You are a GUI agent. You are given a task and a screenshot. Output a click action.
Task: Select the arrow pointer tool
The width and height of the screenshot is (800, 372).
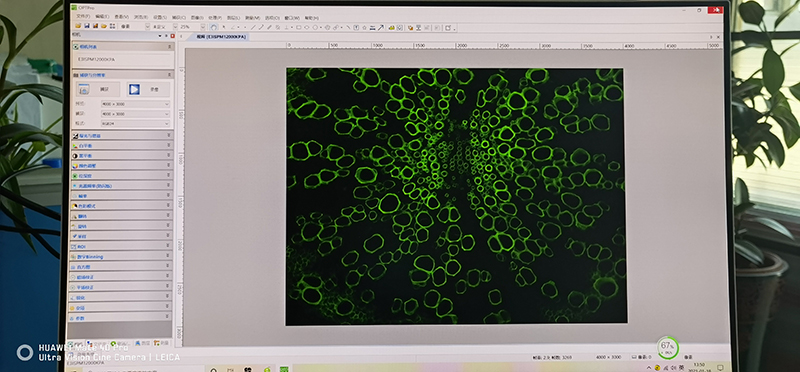223,27
